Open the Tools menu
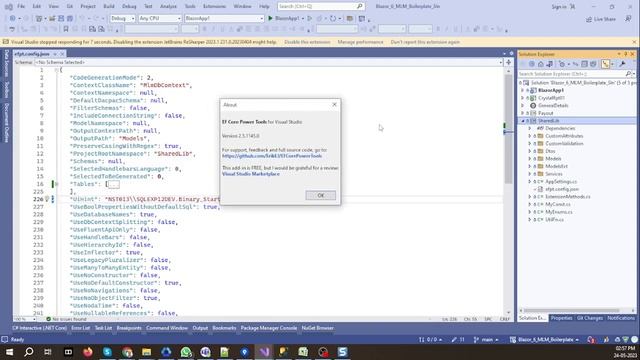640x360 pixels. [190, 7]
